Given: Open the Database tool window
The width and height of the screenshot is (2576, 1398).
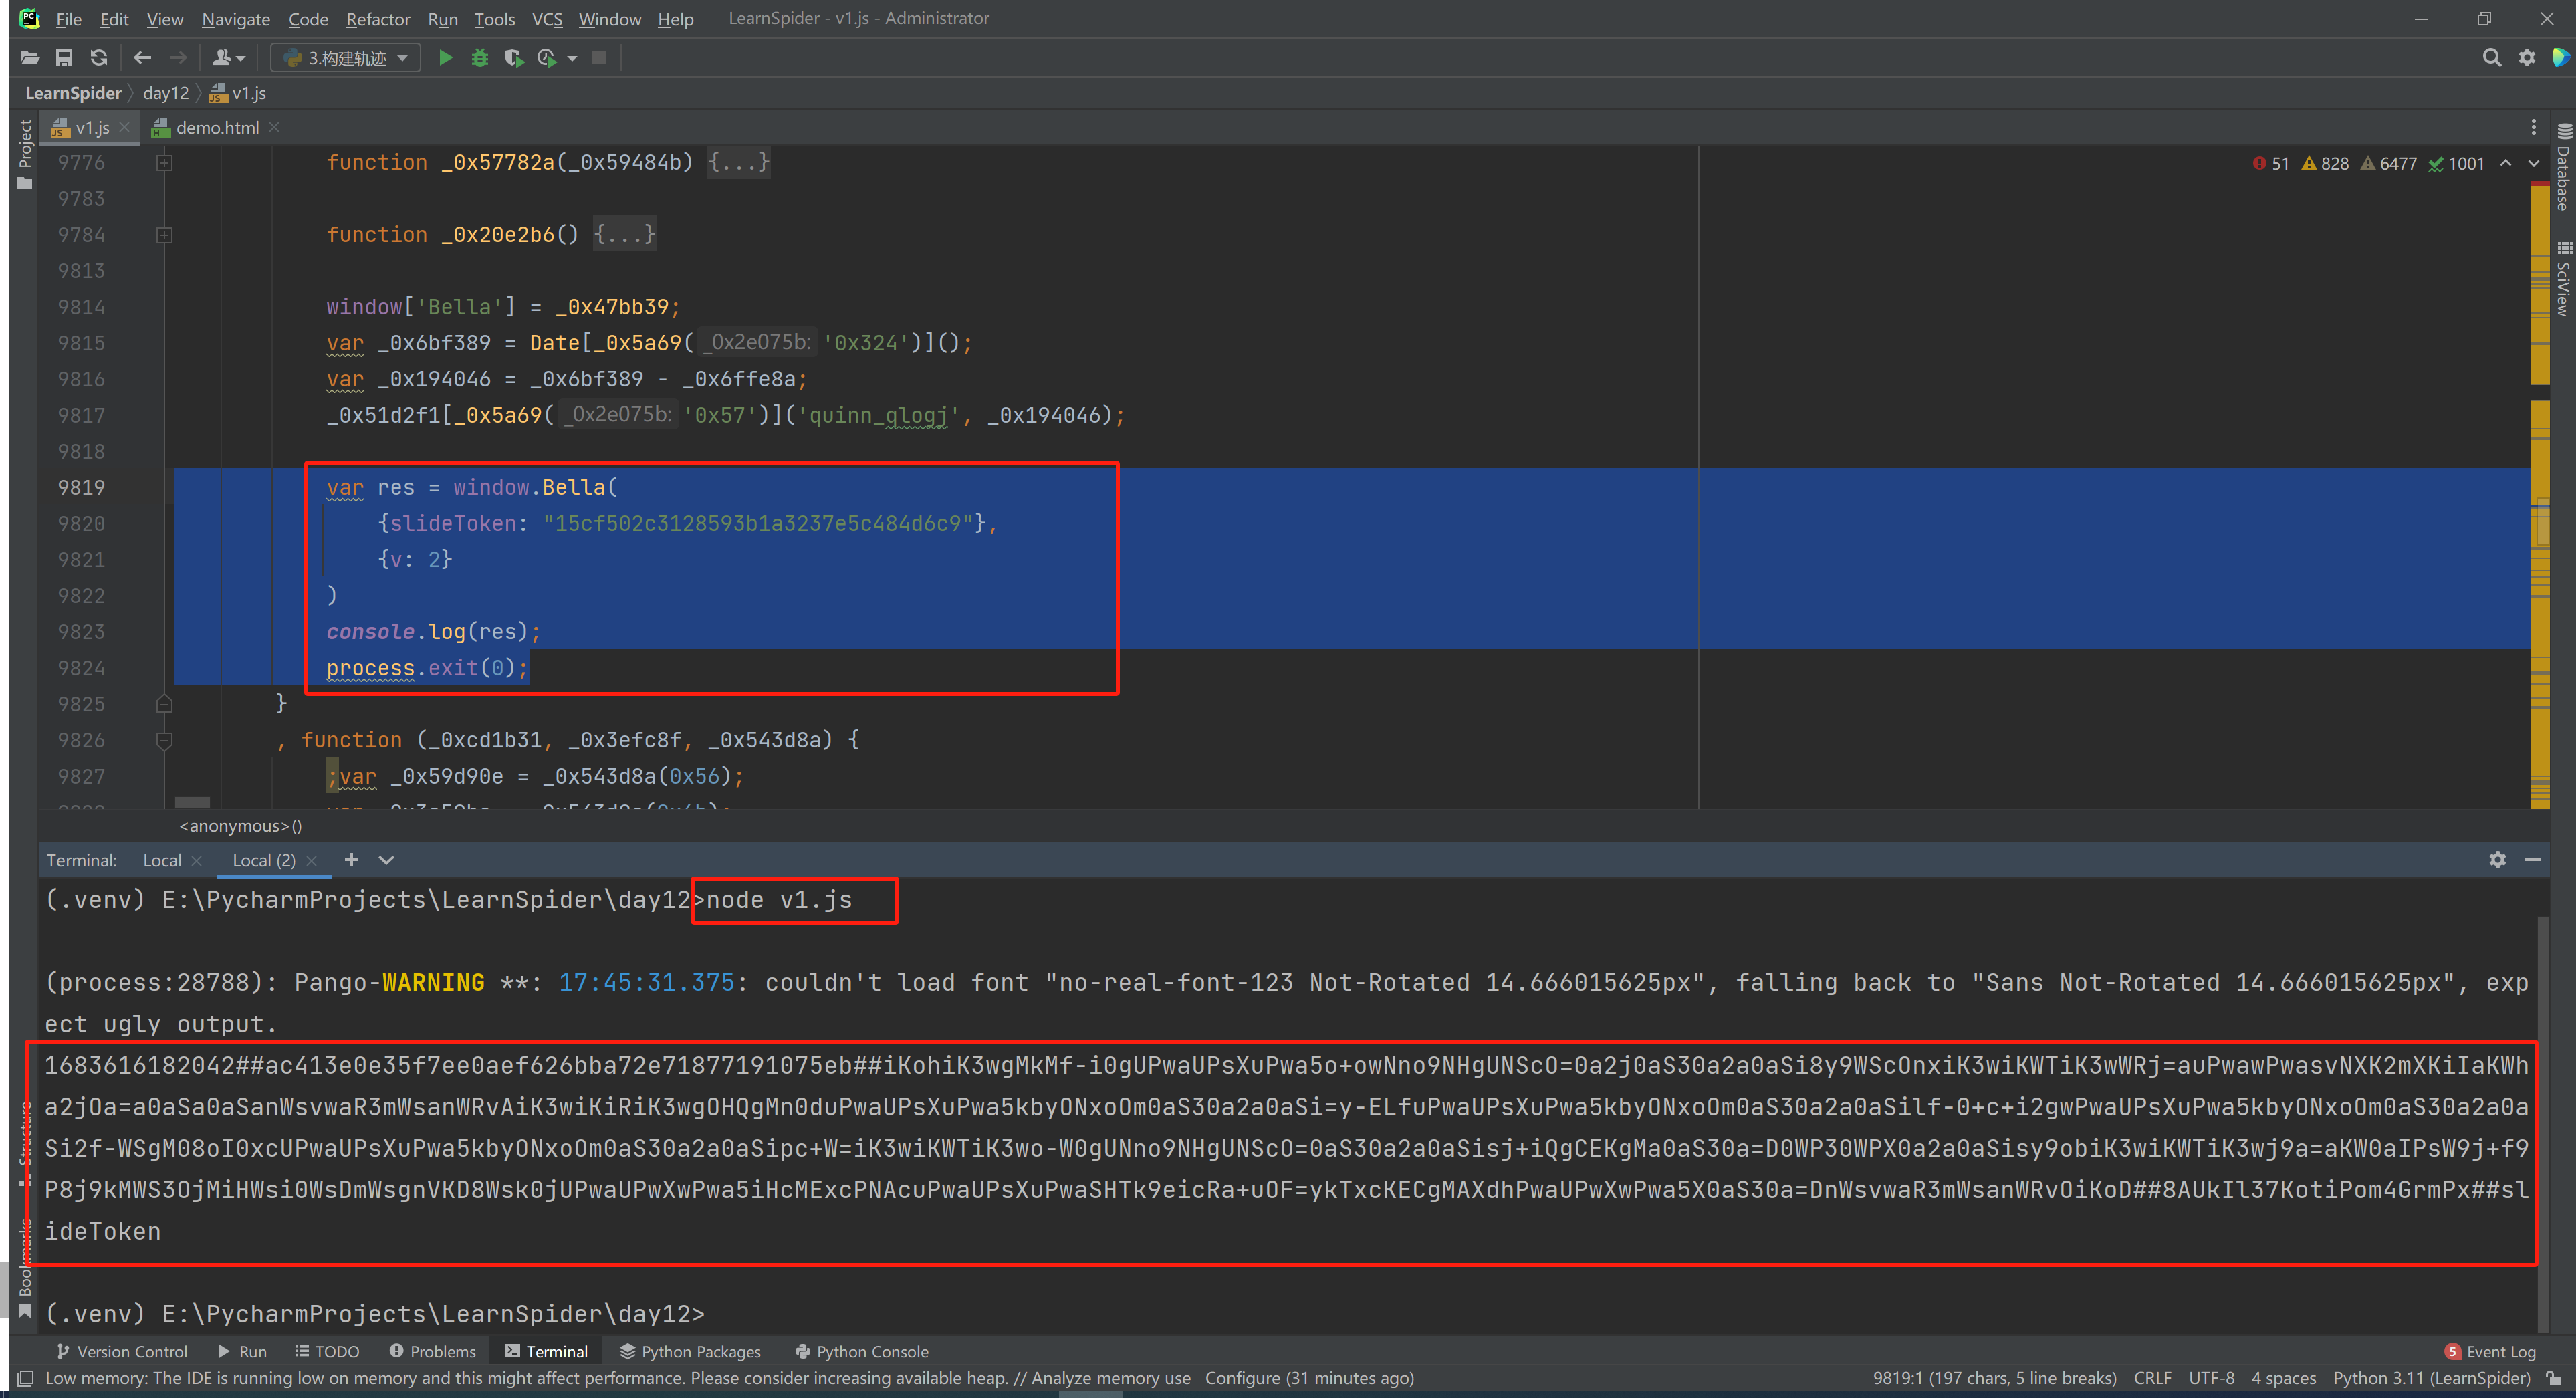Looking at the screenshot, I should [x=2563, y=166].
